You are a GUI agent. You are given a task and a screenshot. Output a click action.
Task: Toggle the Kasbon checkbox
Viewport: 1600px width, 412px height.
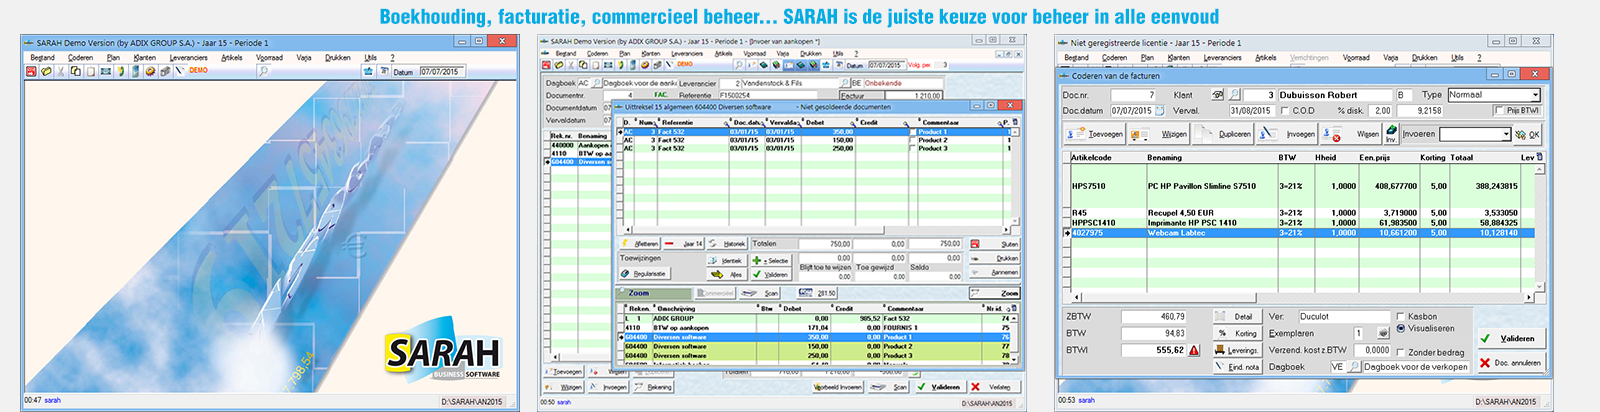tap(1400, 316)
